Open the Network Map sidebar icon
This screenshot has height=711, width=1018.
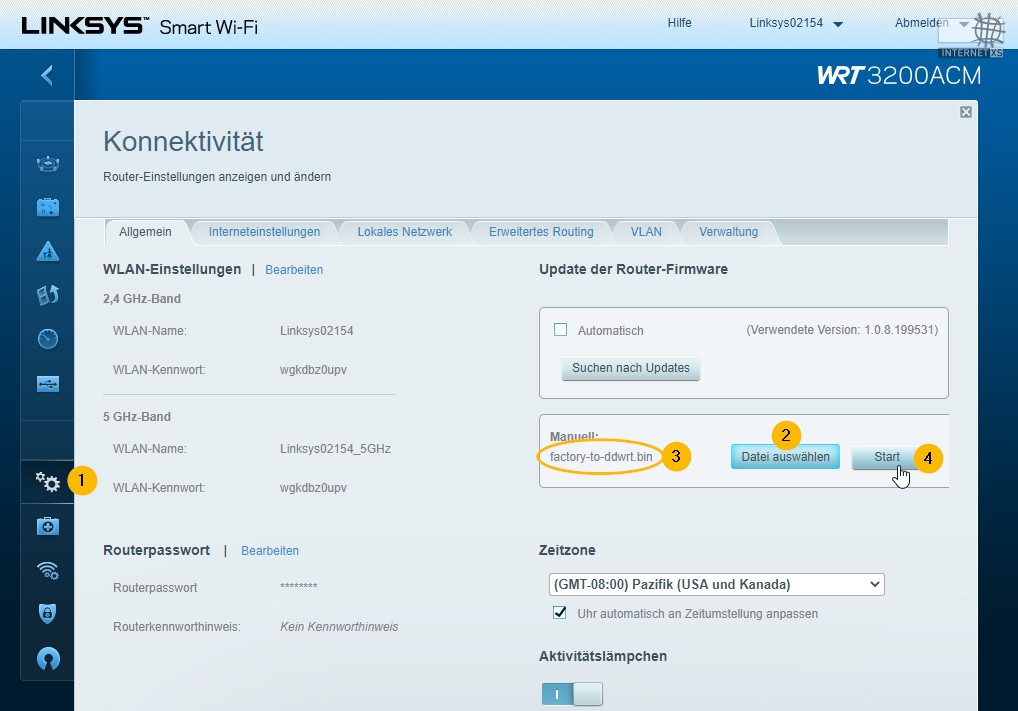coord(48,164)
